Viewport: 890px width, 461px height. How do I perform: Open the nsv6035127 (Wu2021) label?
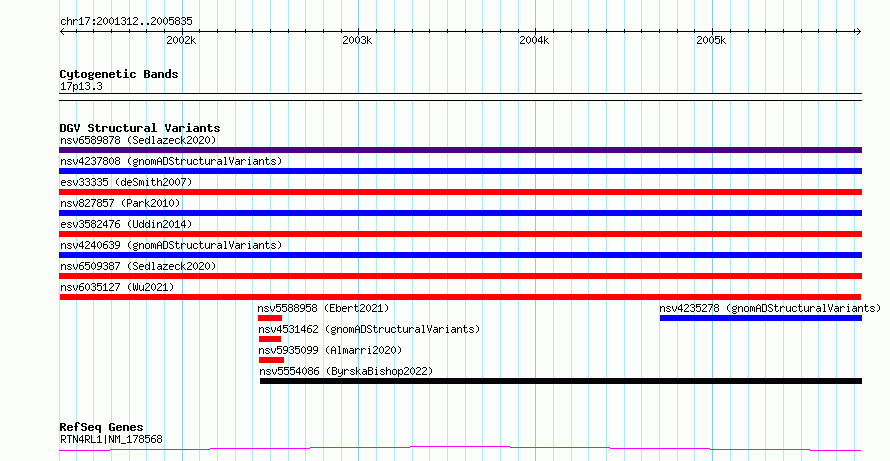(x=117, y=287)
